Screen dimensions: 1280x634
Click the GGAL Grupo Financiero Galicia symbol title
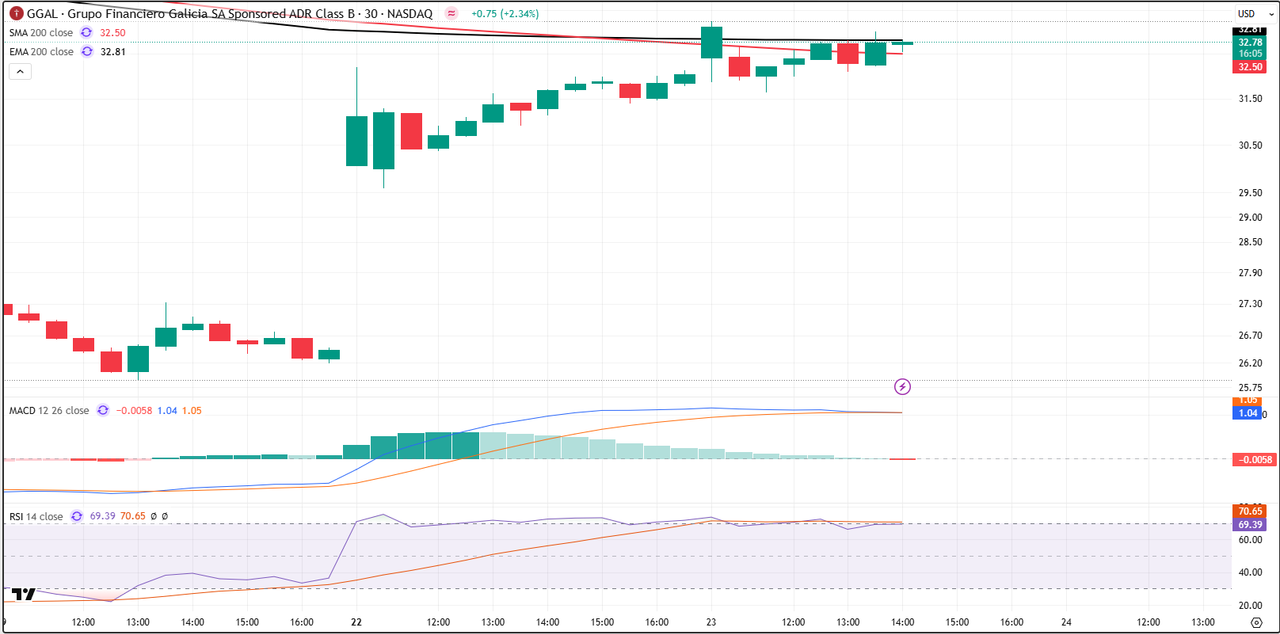click(x=229, y=14)
